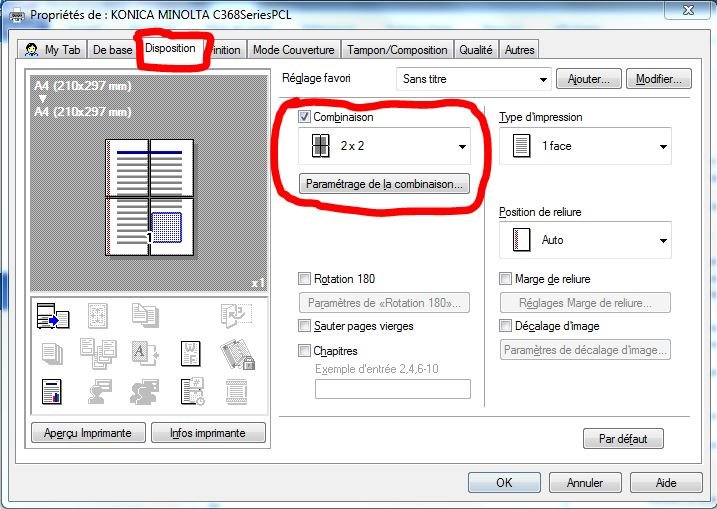Open the Mode Couverture tab
This screenshot has width=717, height=509.
click(x=294, y=49)
